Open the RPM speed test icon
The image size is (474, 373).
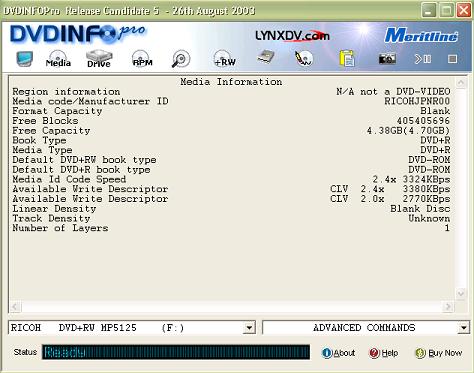142,59
